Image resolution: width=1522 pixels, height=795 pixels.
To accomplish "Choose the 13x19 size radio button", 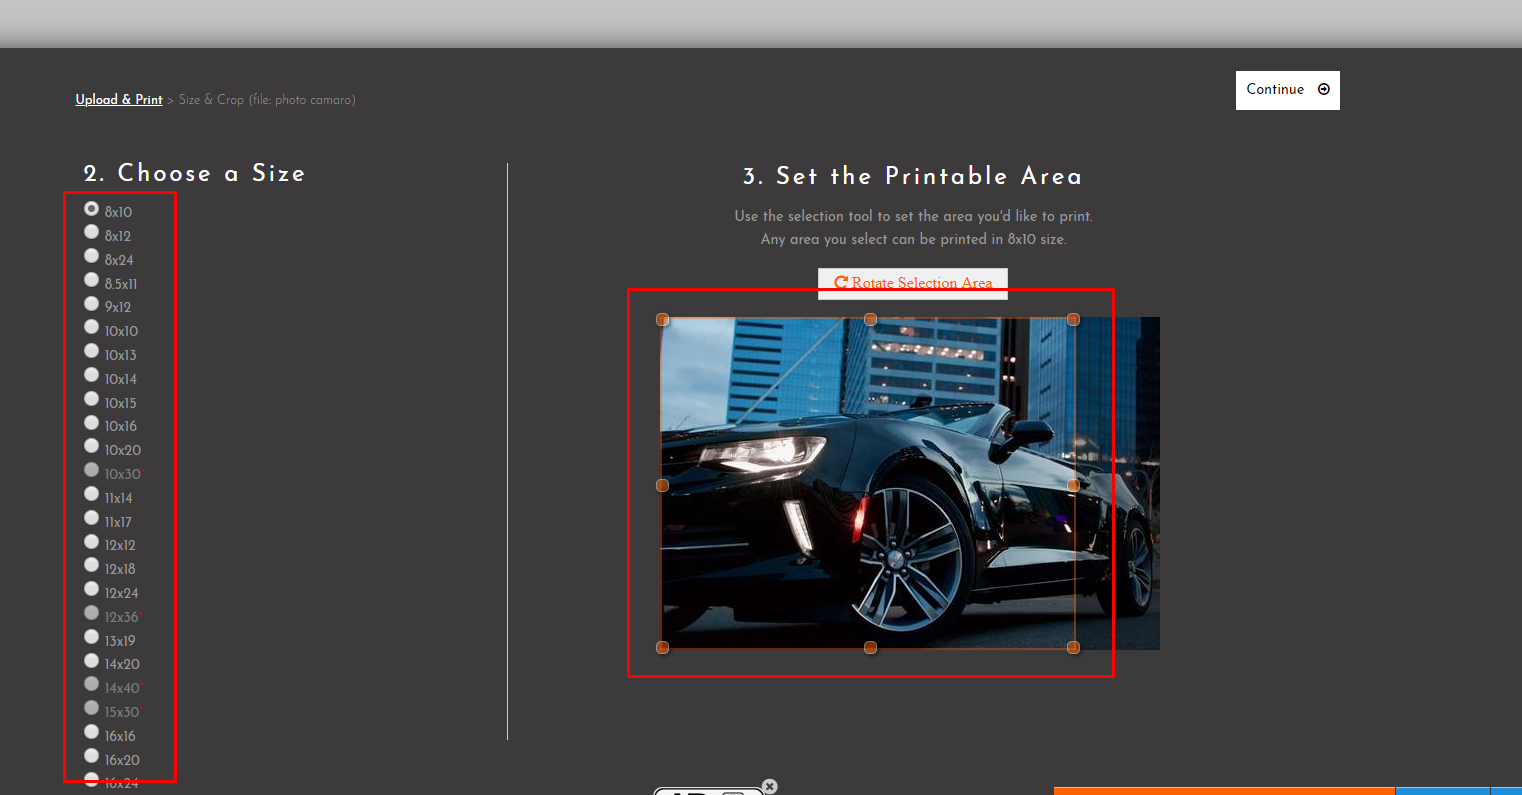I will pos(92,638).
